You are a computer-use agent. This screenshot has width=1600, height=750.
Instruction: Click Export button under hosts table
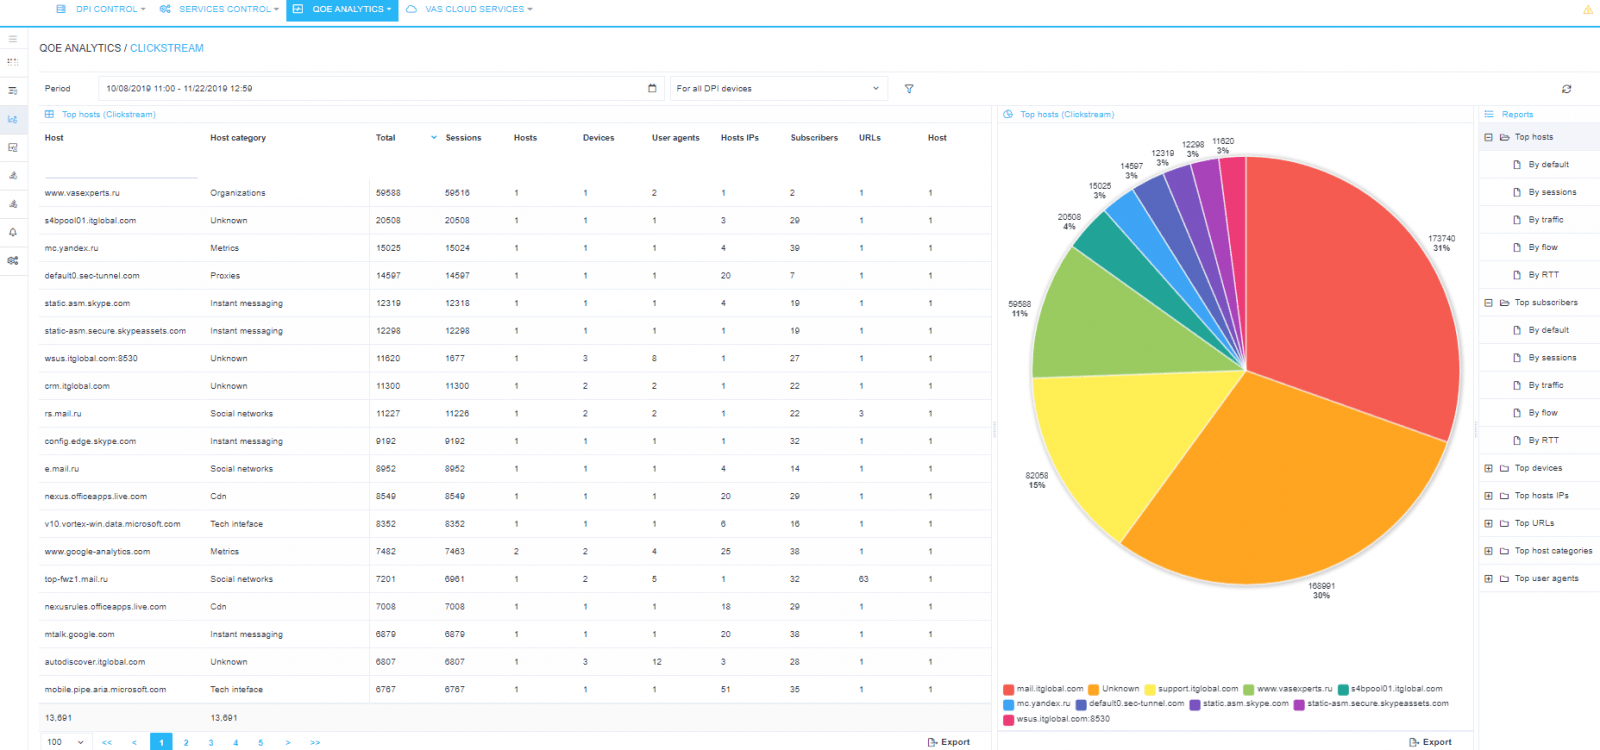tap(949, 742)
